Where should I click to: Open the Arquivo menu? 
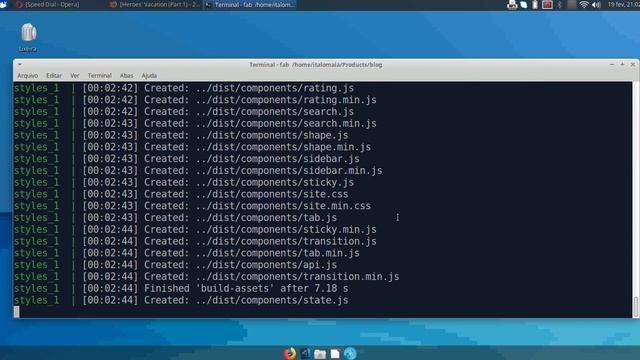click(x=27, y=76)
